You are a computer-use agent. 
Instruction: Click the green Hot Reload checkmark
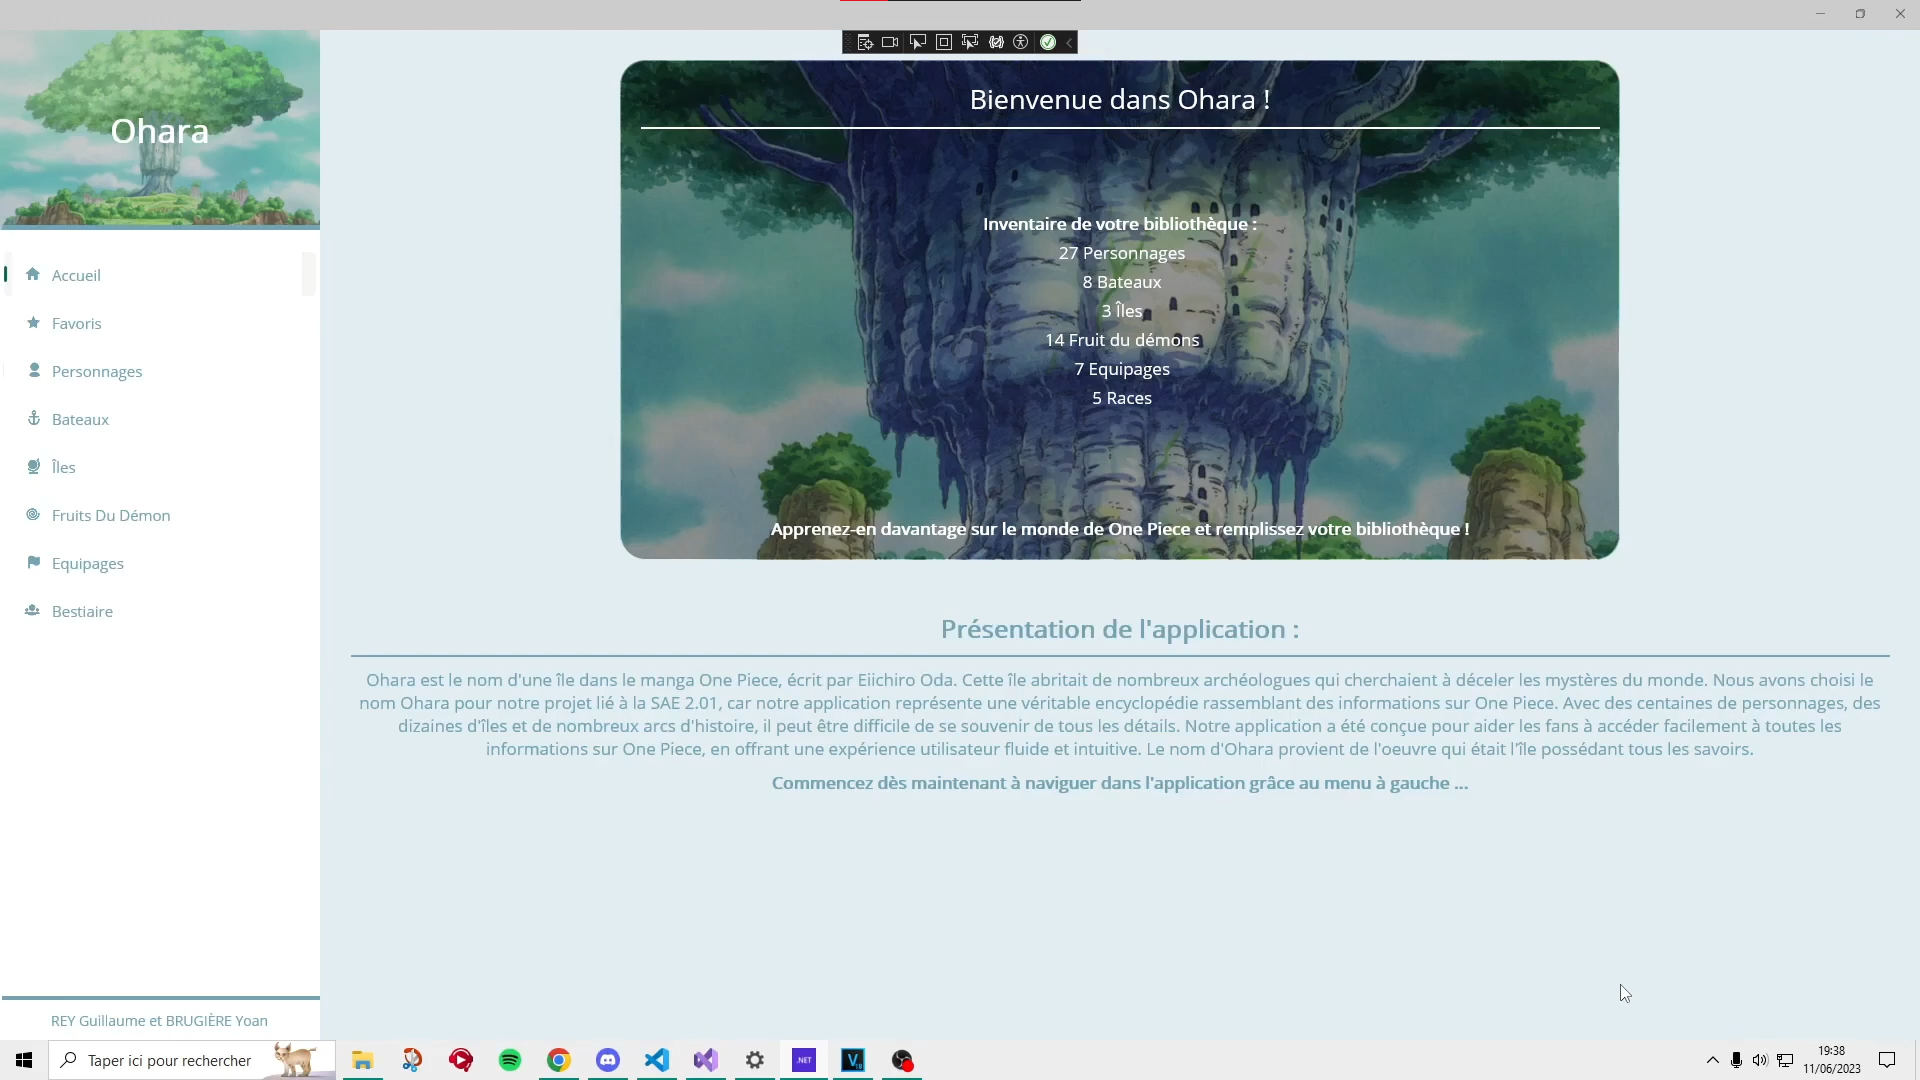(x=1048, y=42)
